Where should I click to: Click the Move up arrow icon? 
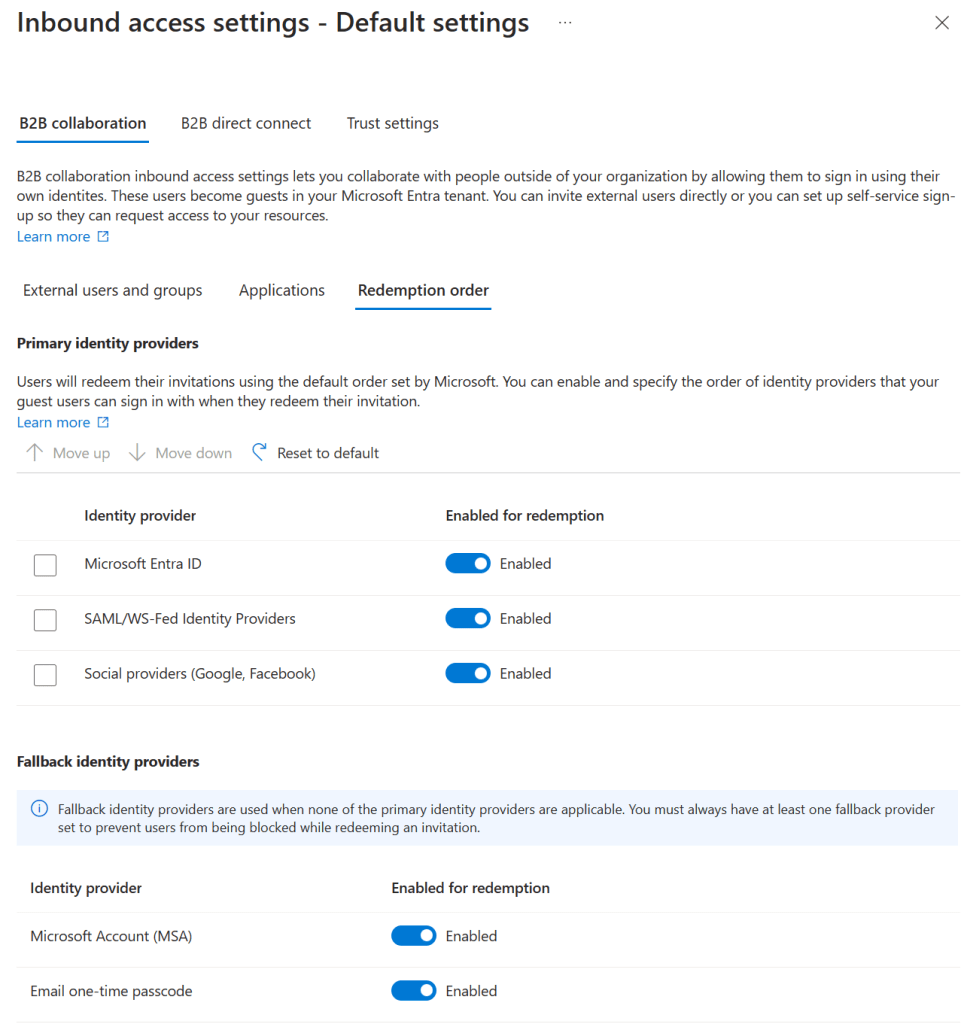(x=35, y=453)
